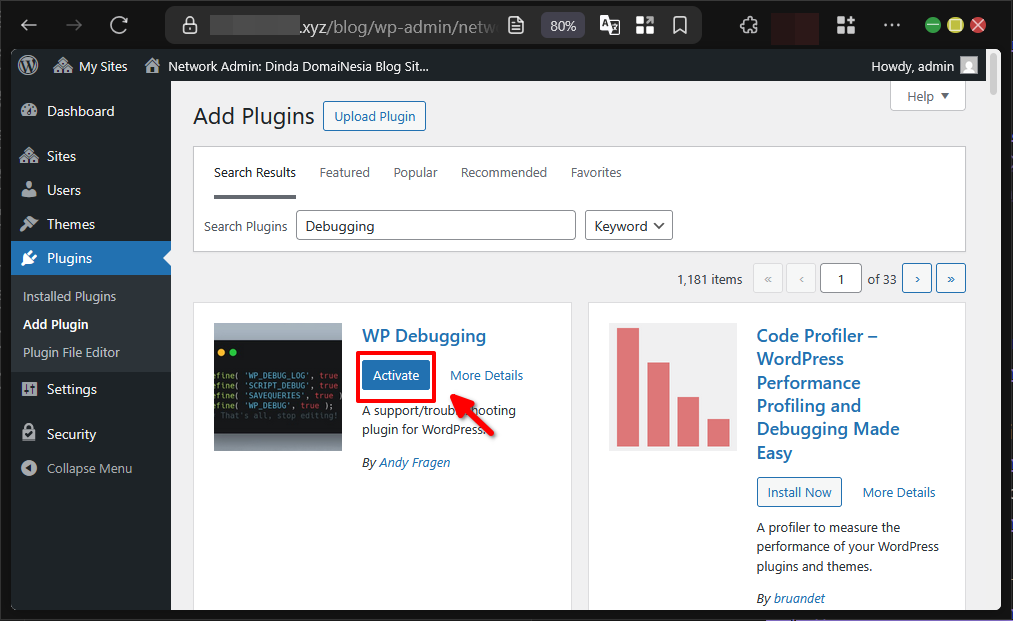
Task: Collapse the admin menu with its arrow icon
Action: pyautogui.click(x=29, y=468)
